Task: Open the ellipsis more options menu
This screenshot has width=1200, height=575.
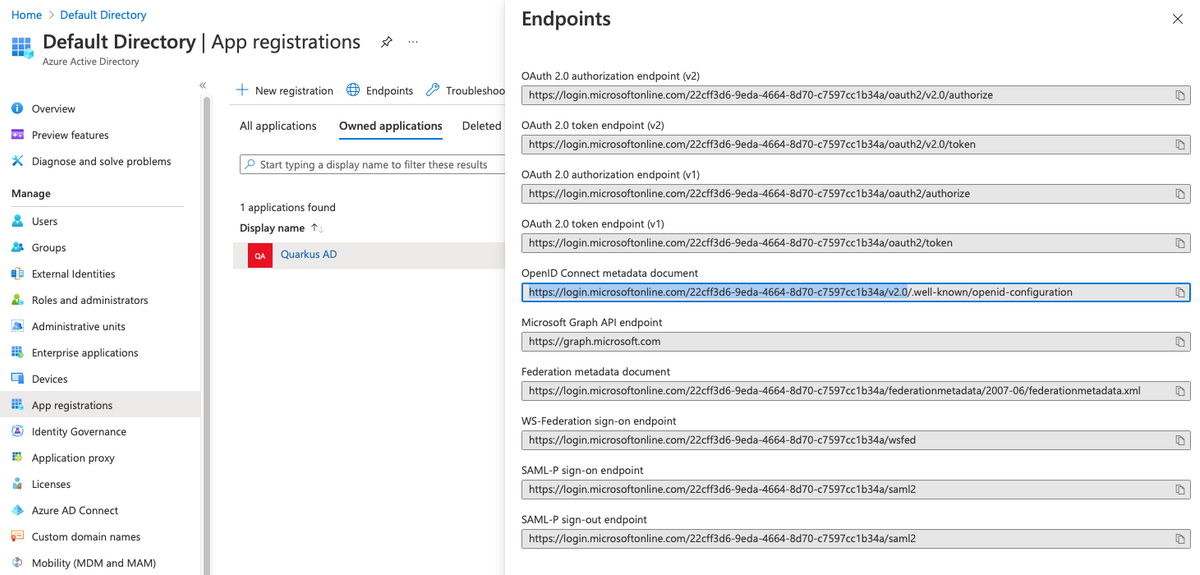Action: click(413, 42)
